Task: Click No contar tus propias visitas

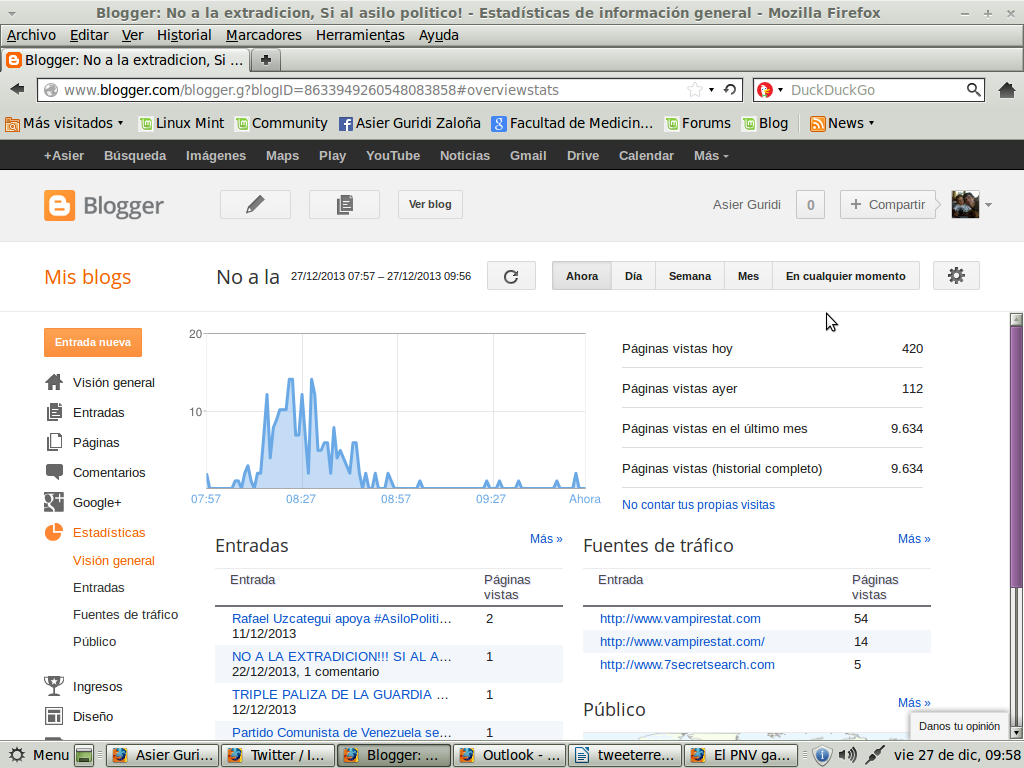Action: click(698, 505)
